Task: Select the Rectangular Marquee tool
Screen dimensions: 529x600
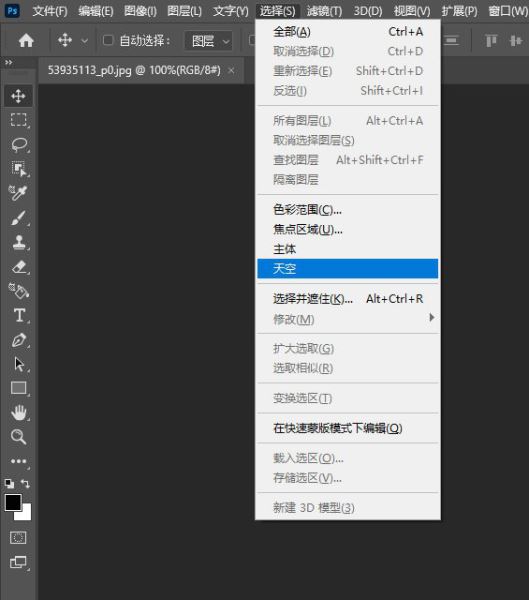Action: [x=18, y=120]
